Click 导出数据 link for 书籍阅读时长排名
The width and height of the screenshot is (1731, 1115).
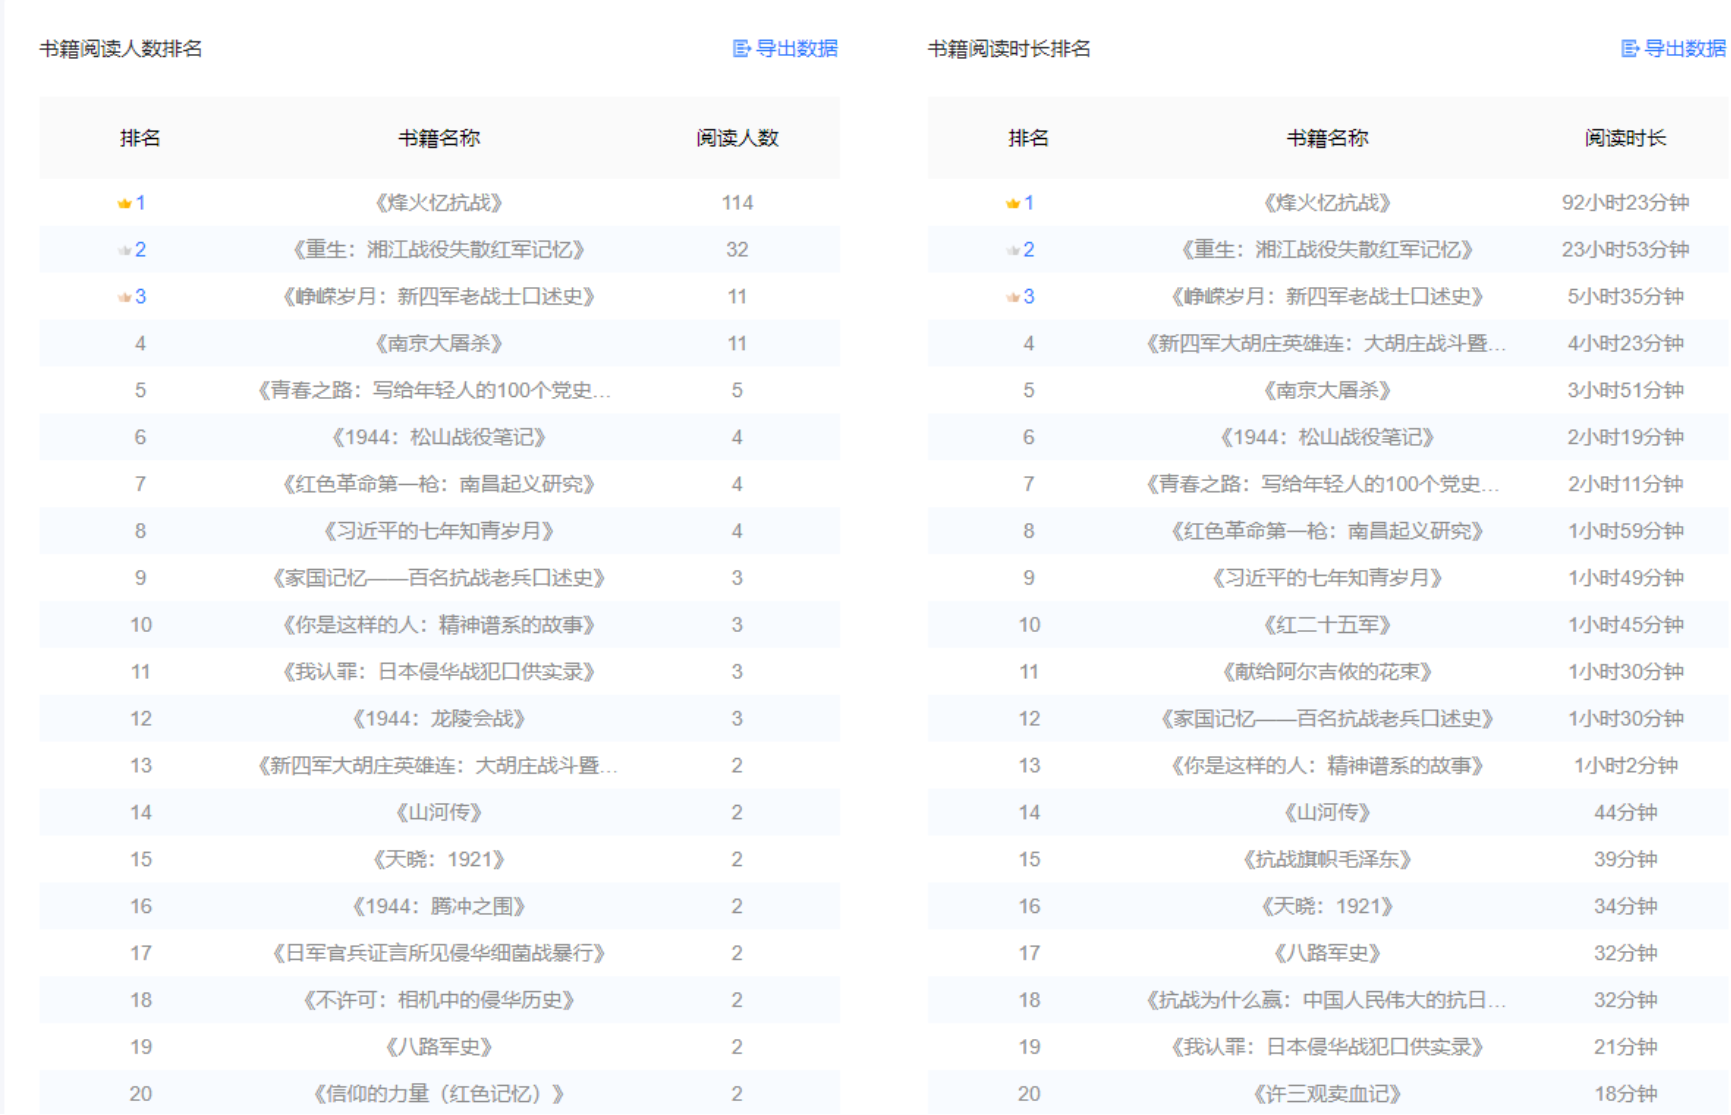point(1684,48)
